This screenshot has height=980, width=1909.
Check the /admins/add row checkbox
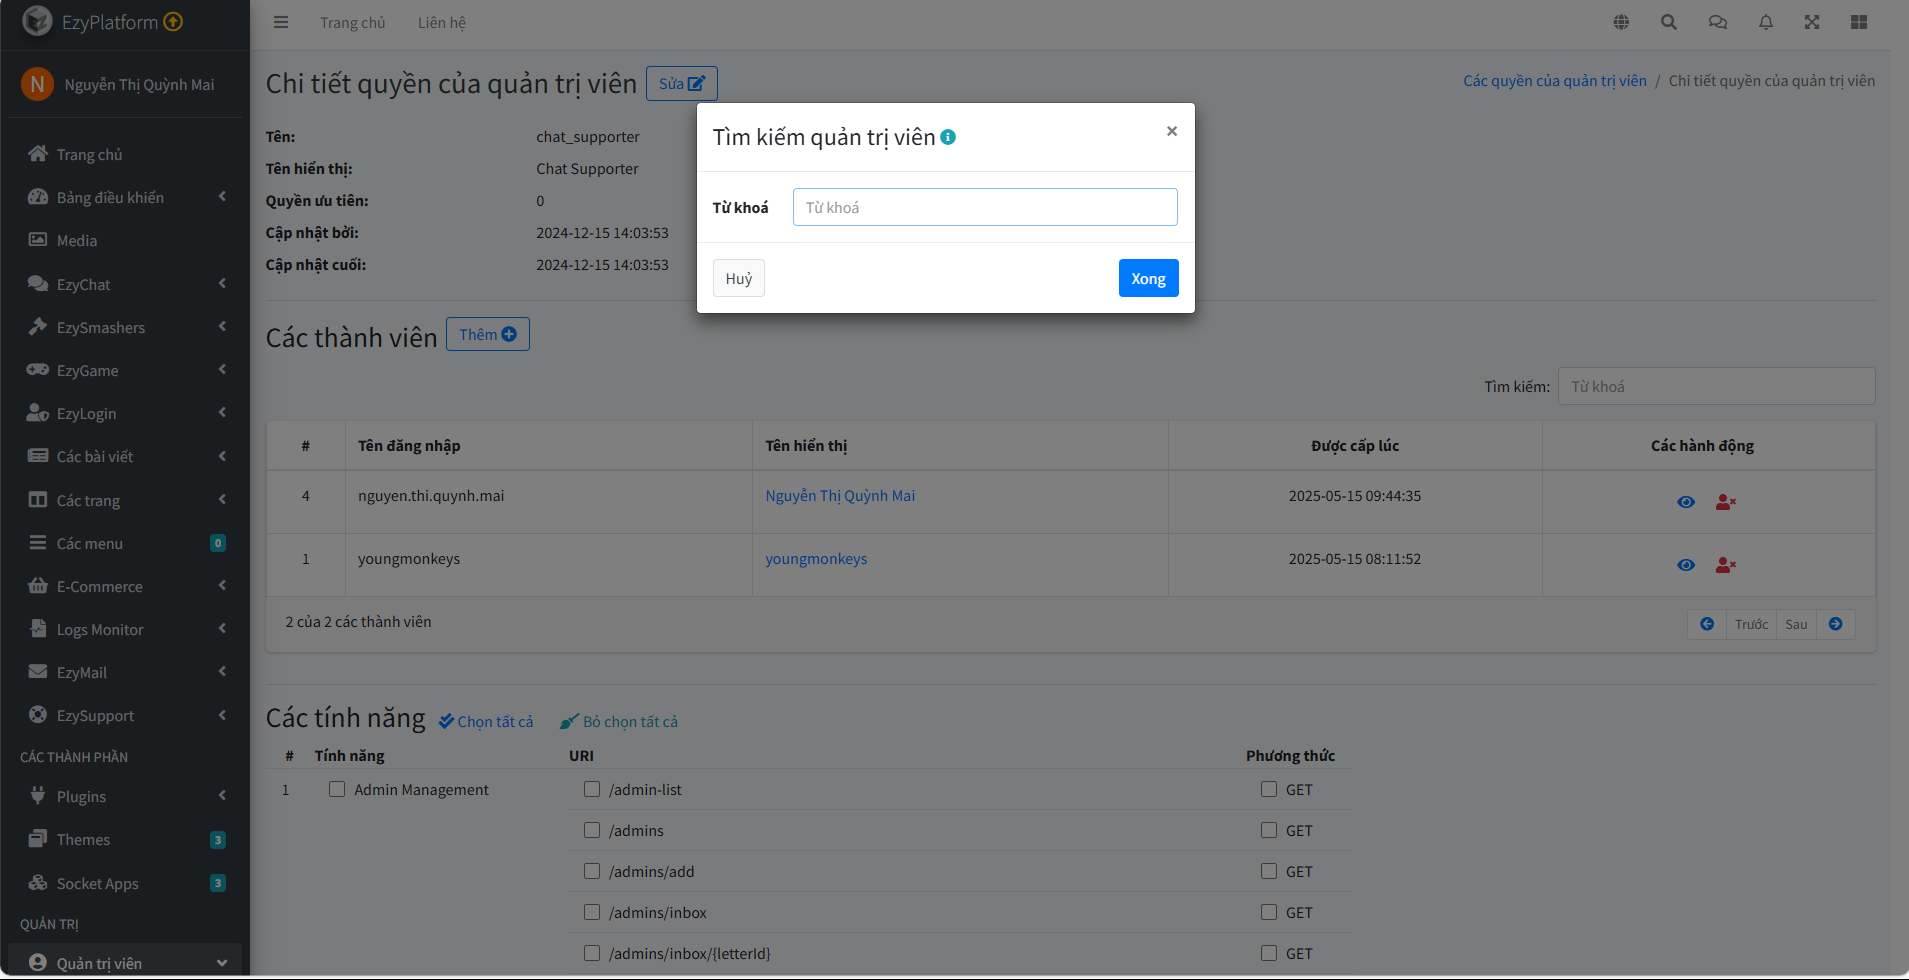tap(592, 871)
